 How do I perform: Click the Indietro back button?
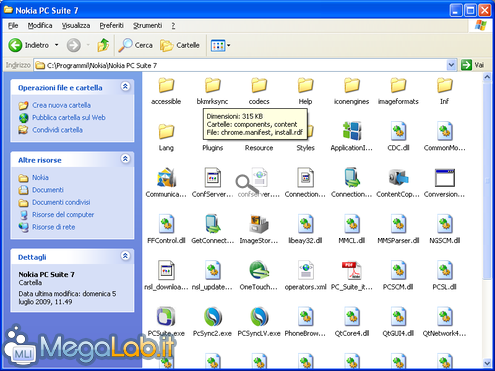point(29,45)
